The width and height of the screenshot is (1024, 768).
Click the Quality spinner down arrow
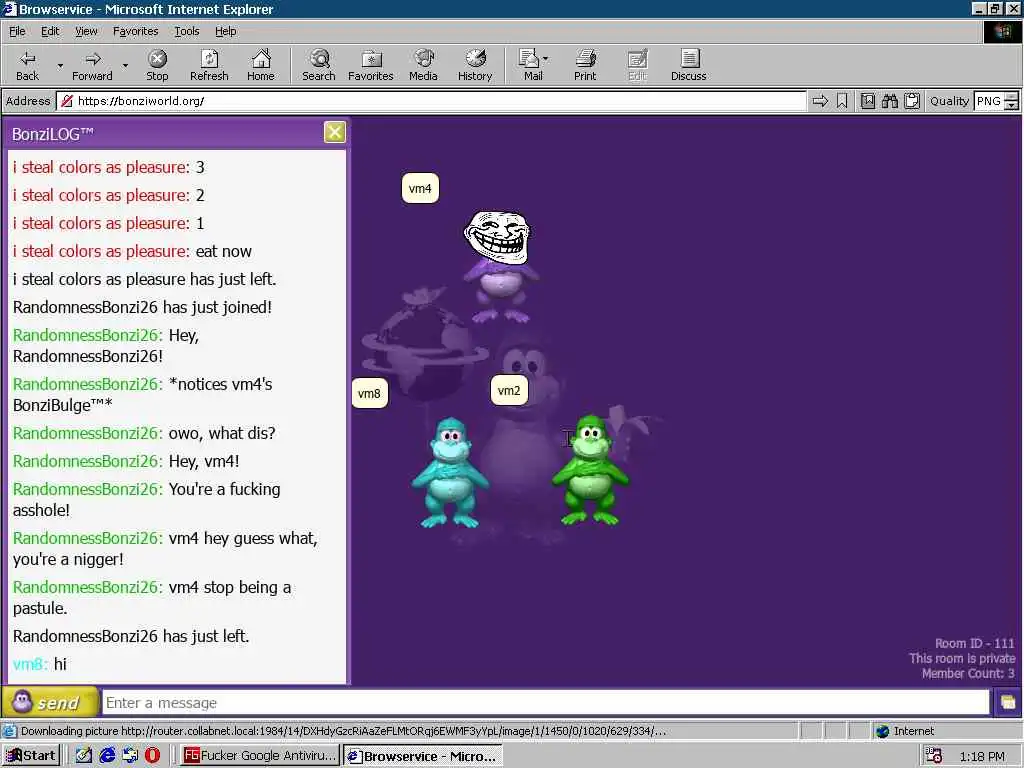pyautogui.click(x=1012, y=105)
